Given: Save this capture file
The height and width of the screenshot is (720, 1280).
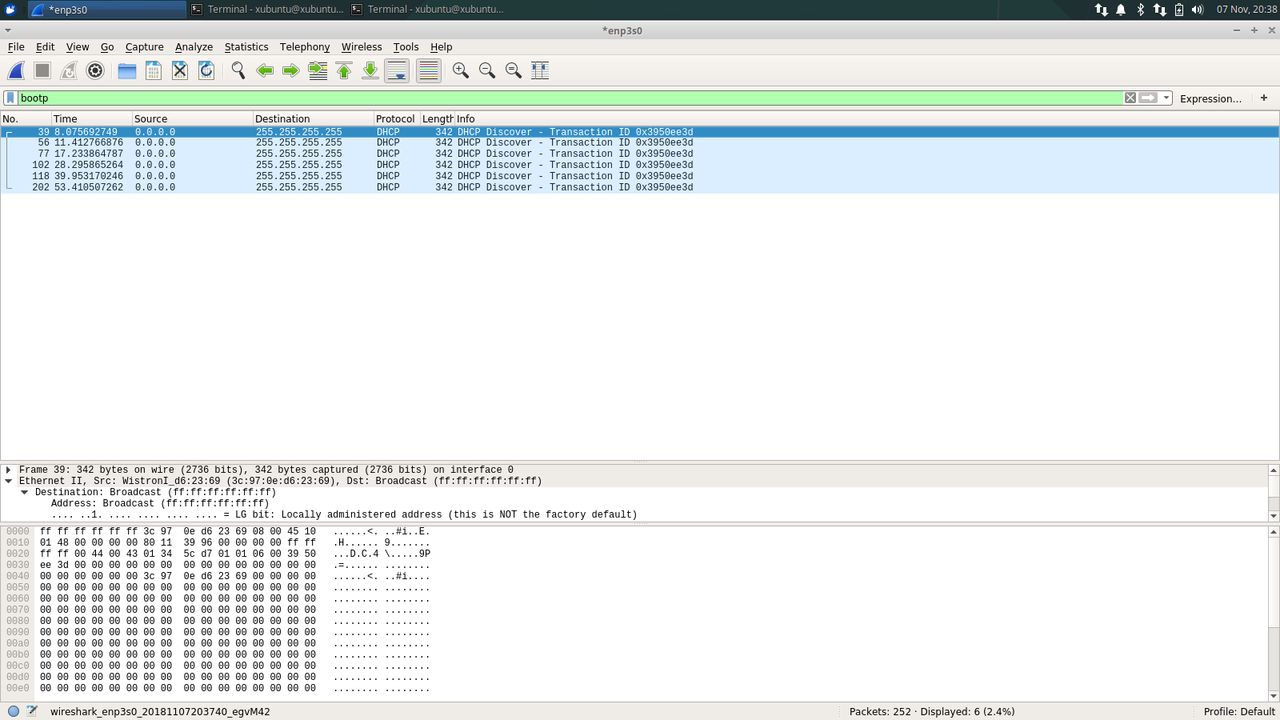Looking at the screenshot, I should tap(153, 71).
